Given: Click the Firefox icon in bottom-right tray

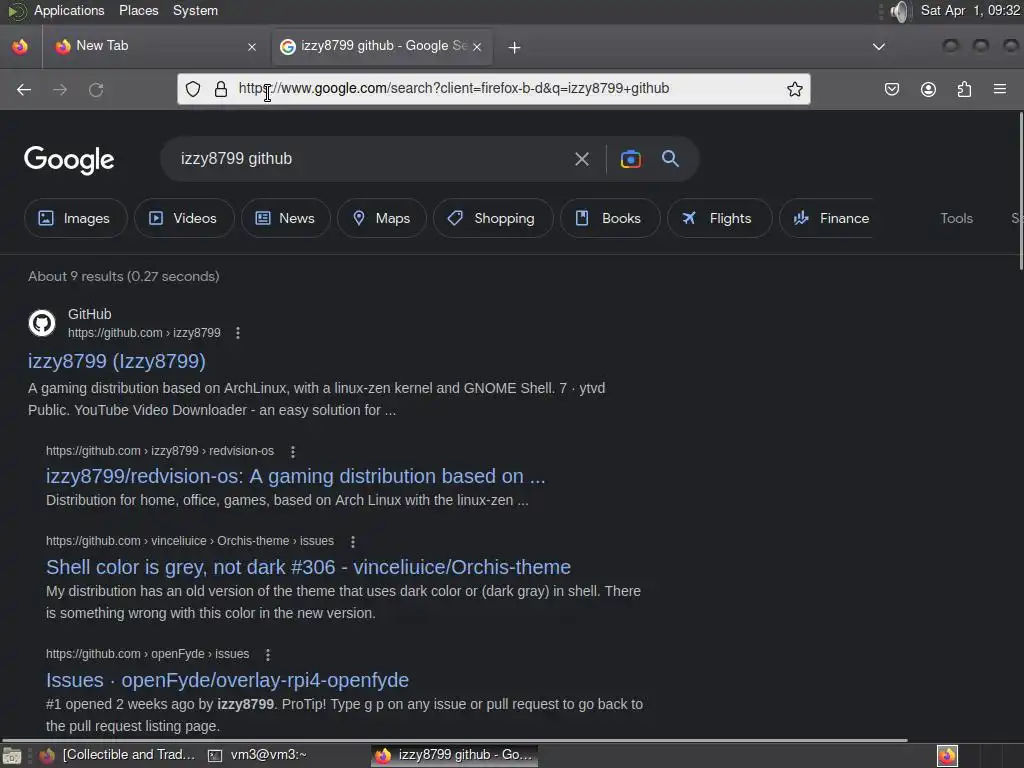Looking at the screenshot, I should [x=947, y=756].
